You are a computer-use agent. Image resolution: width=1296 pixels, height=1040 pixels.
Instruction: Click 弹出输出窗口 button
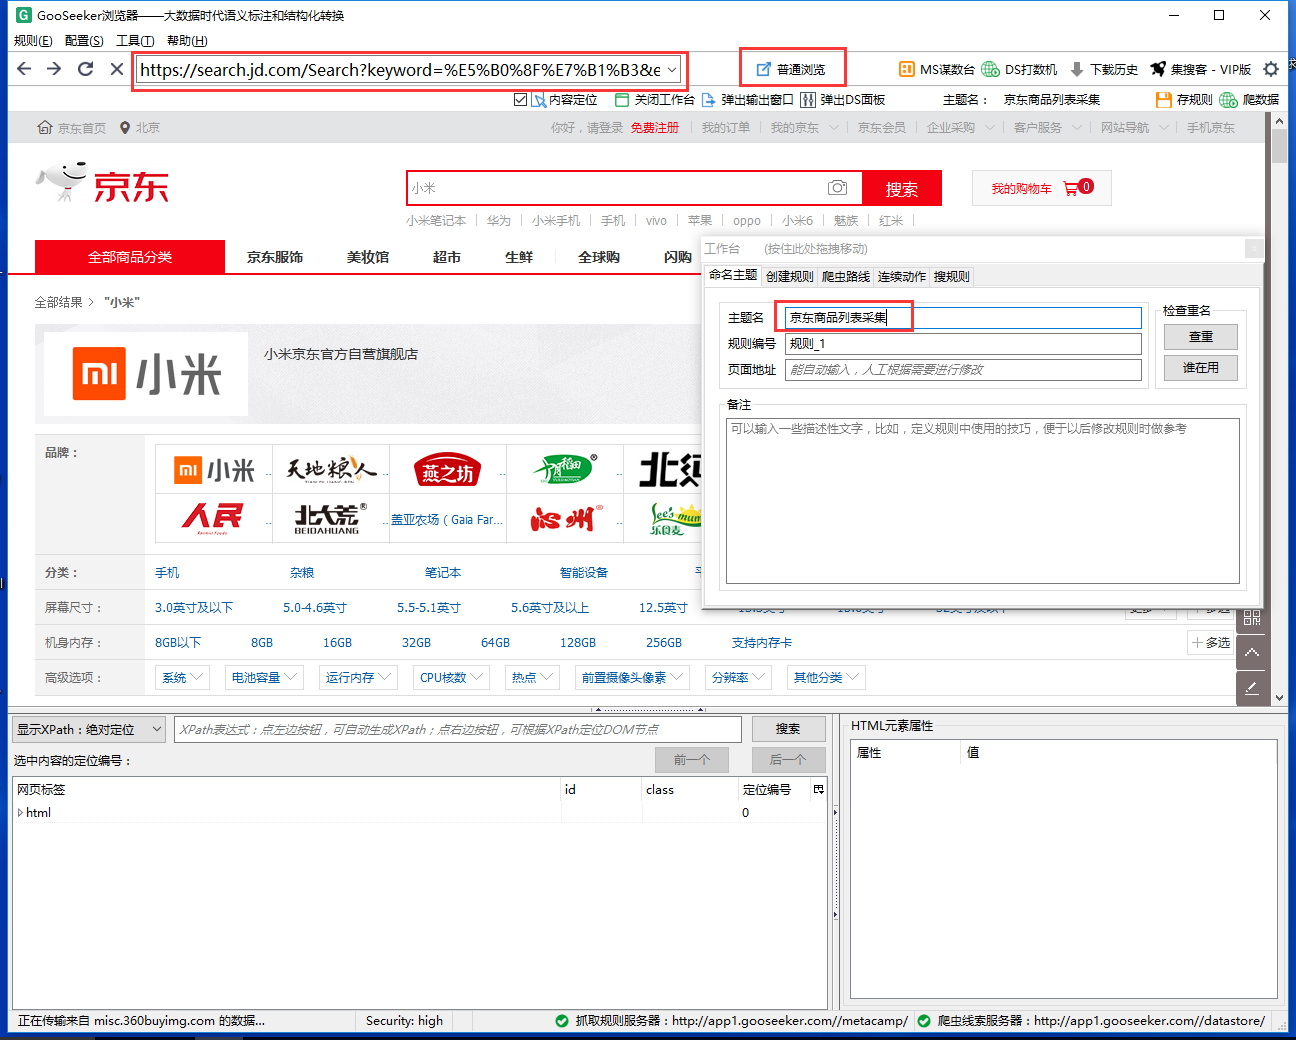748,99
